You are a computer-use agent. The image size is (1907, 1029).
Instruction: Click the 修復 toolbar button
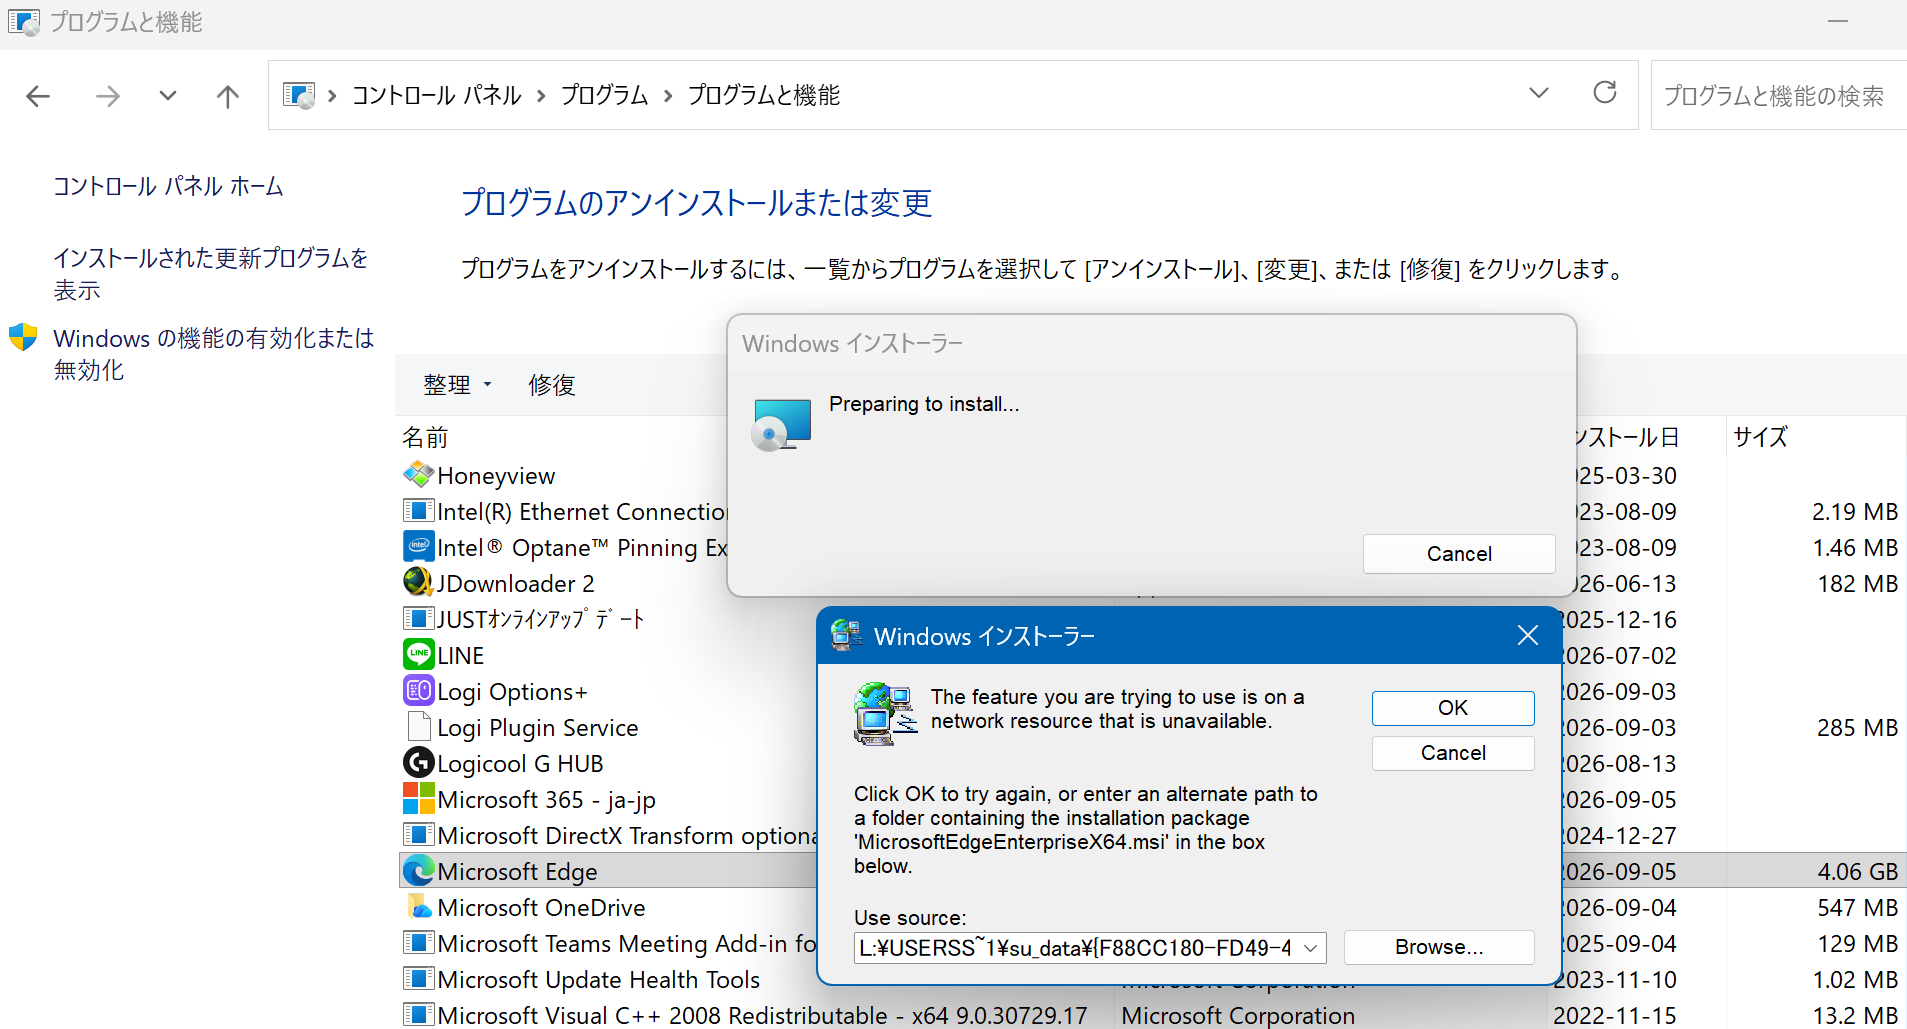point(552,385)
